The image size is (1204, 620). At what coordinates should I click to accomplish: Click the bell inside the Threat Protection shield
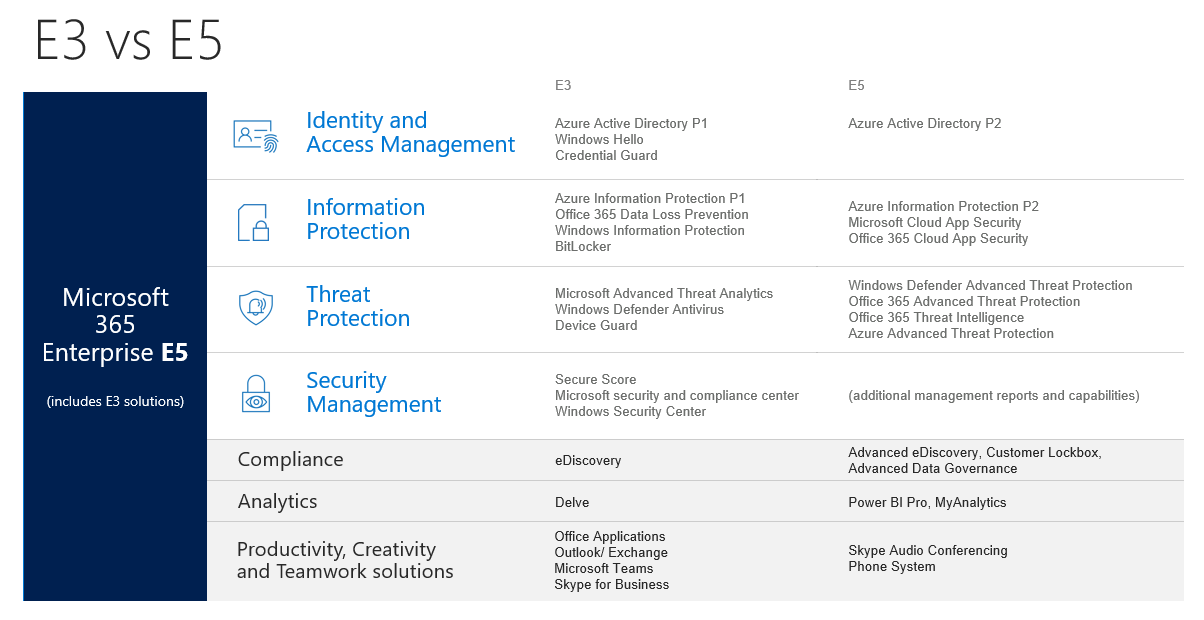(255, 305)
